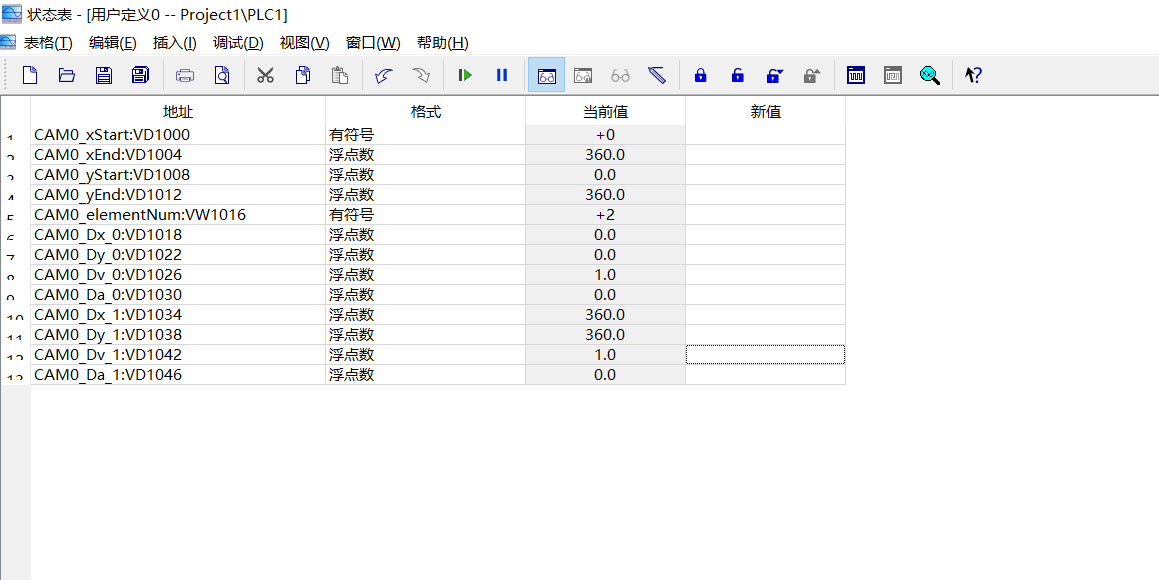
Task: Click format cell 浮点数 for CAM0_Dv_1
Action: pyautogui.click(x=425, y=354)
